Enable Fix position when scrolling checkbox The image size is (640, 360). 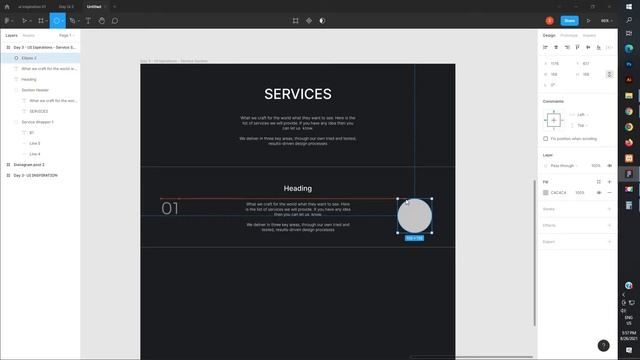(x=546, y=139)
